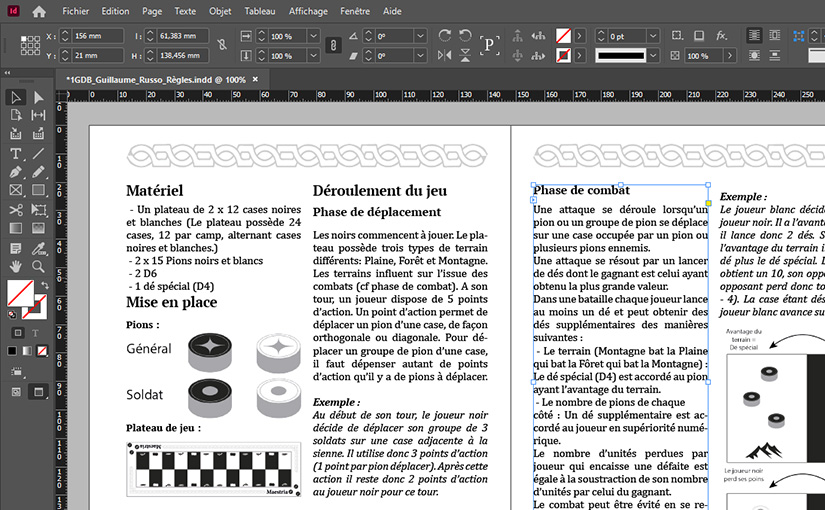Screen dimensions: 825x510
Task: Apply gradient button in toolbox
Action: 27,351
